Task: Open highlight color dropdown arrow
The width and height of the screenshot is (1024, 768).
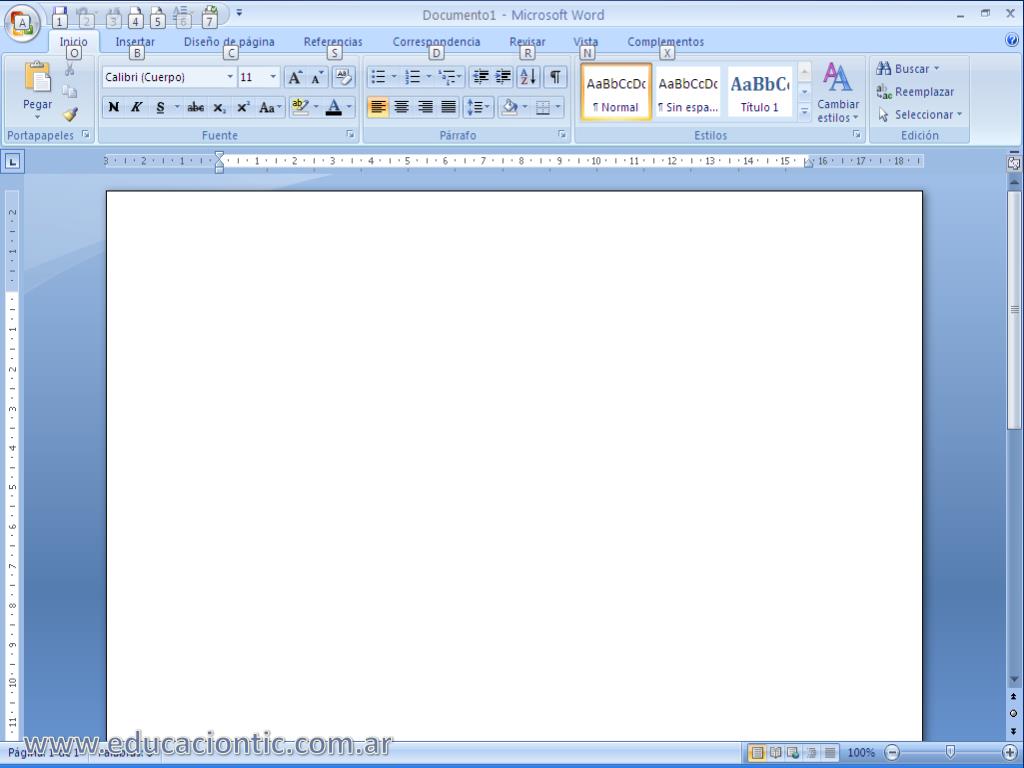Action: (316, 107)
